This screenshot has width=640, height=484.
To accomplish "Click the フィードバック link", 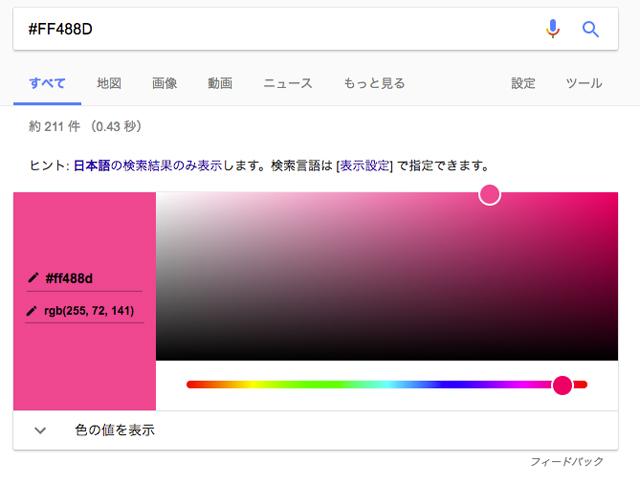I will [566, 462].
